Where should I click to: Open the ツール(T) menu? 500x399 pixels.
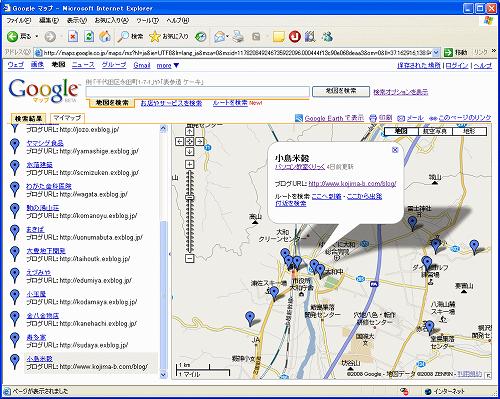(x=147, y=21)
